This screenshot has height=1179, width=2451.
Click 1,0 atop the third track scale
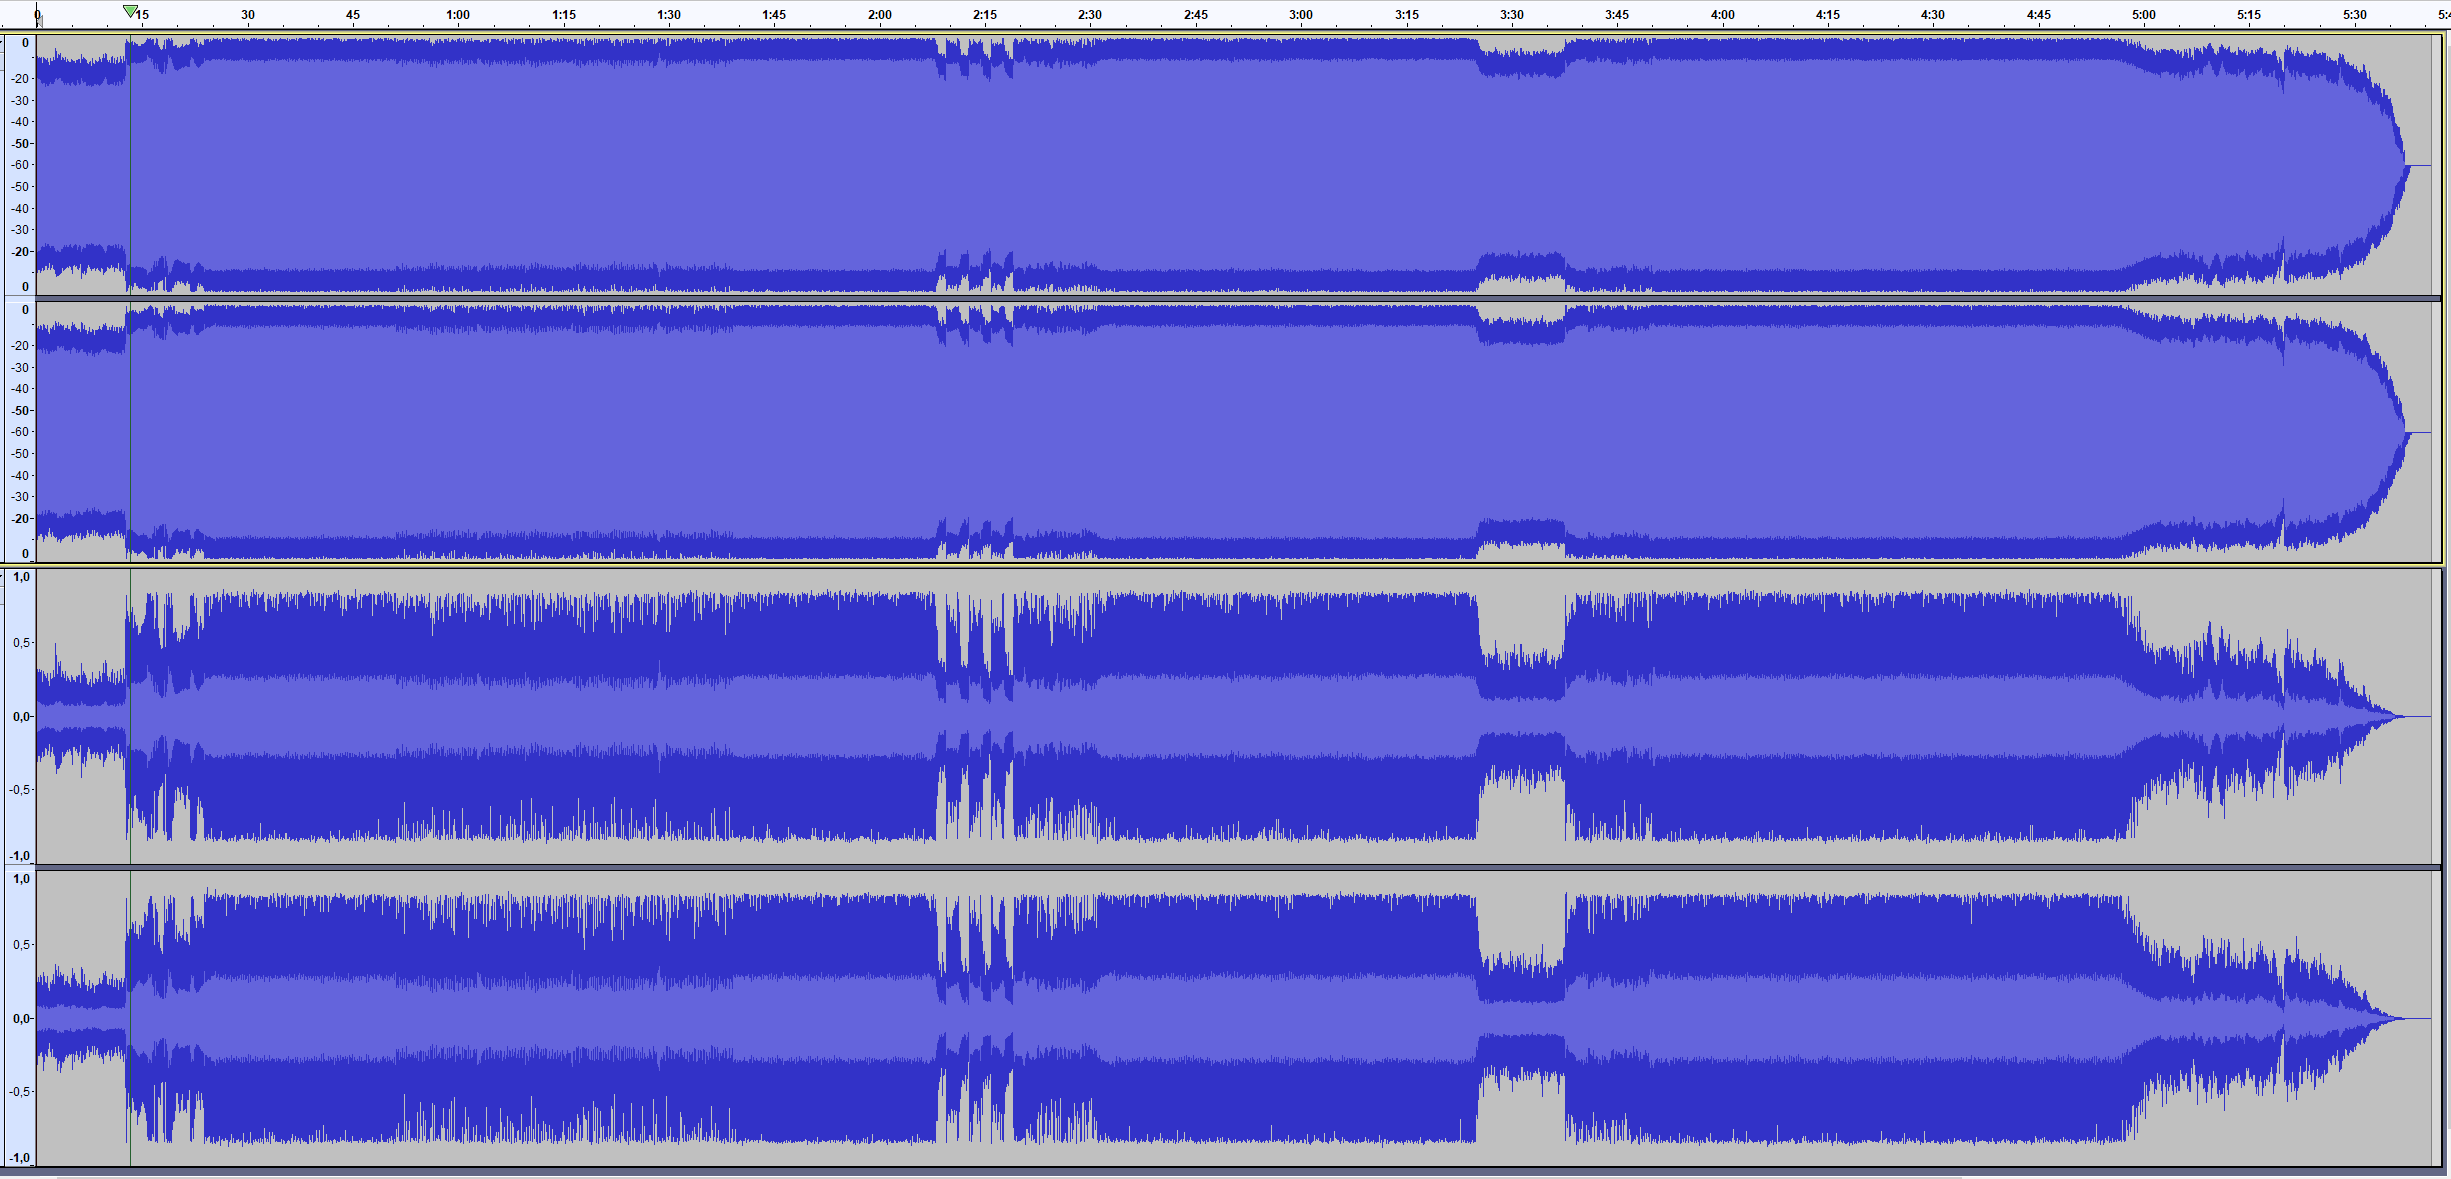click(21, 577)
